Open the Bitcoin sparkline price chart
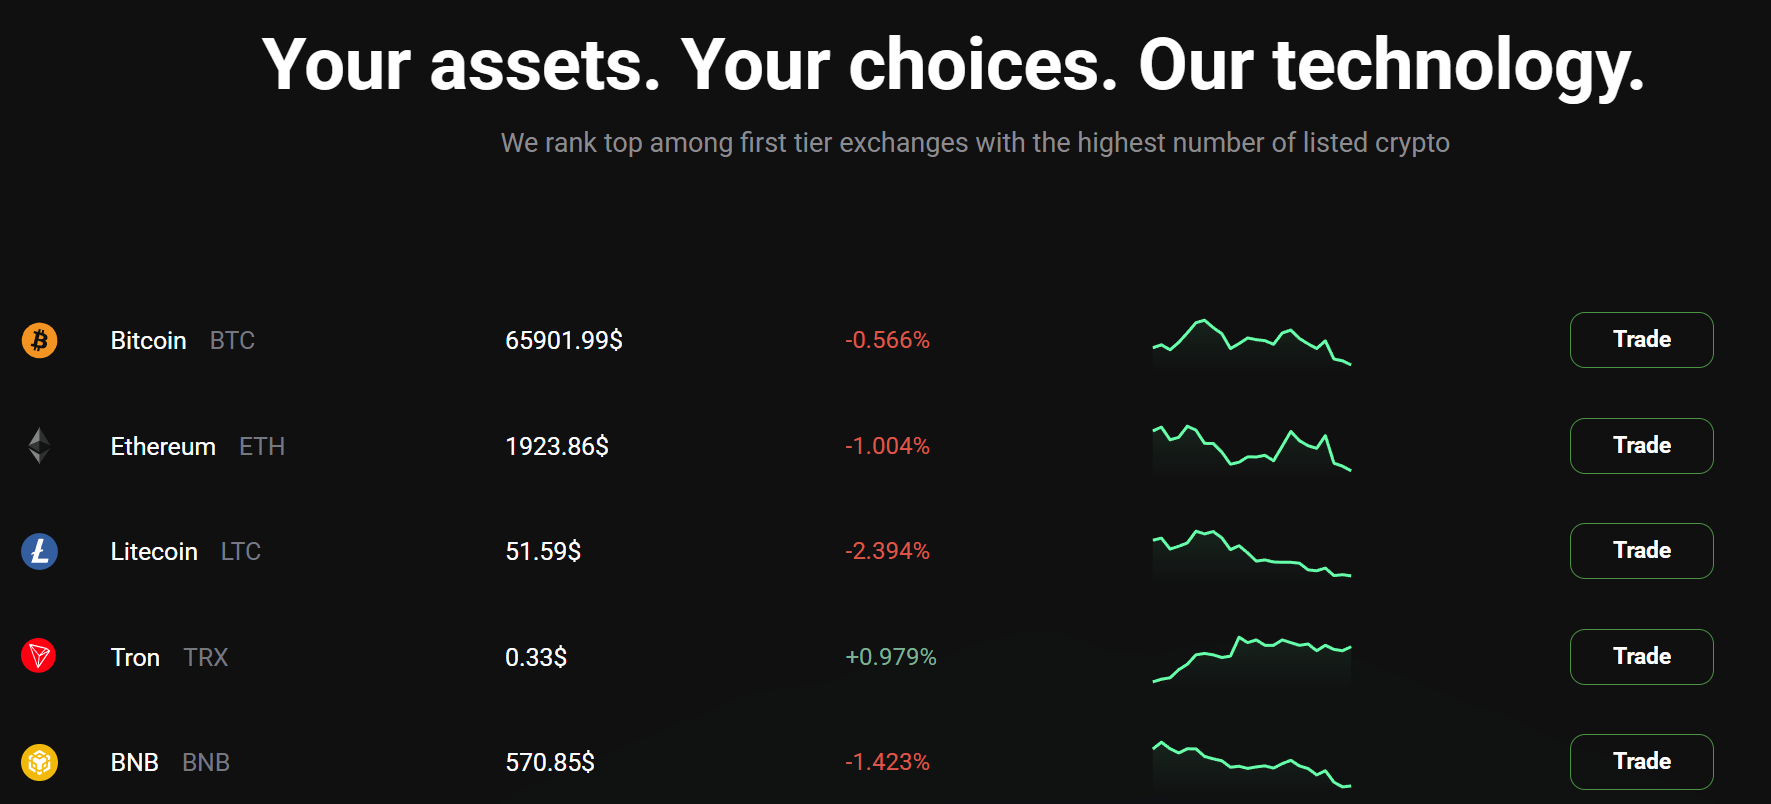 (x=1252, y=345)
